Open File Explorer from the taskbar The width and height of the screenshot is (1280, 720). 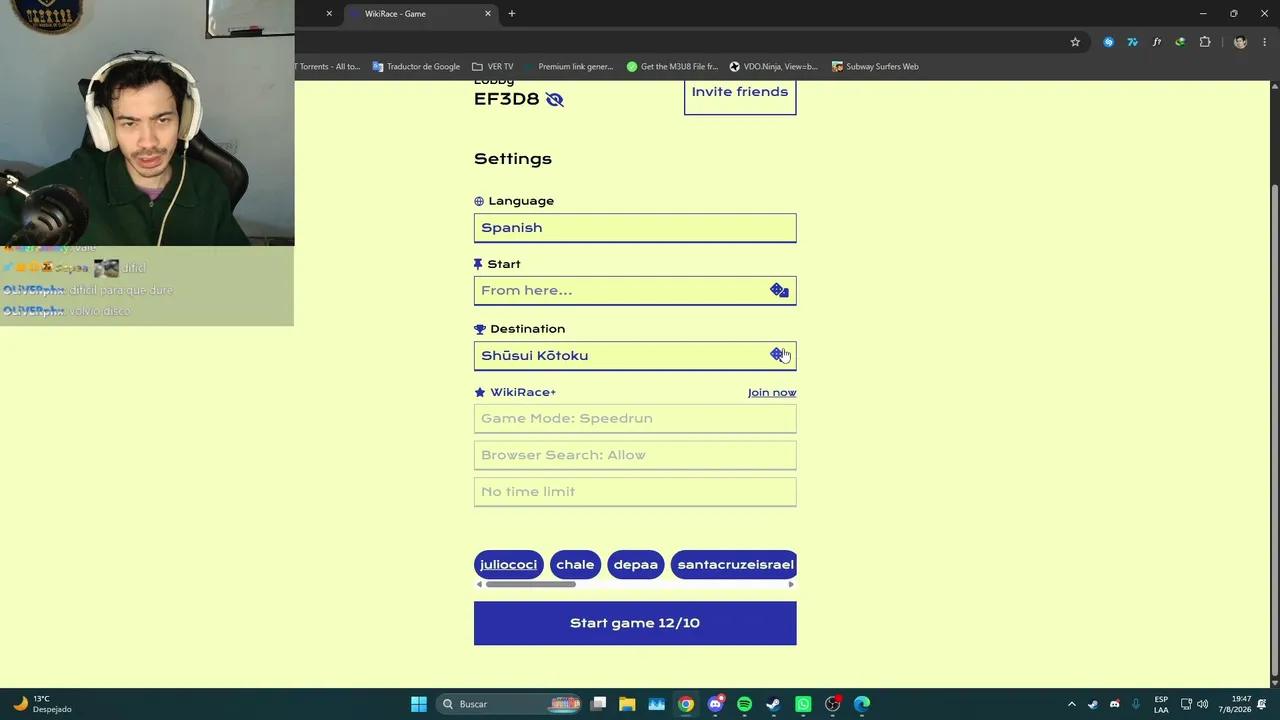click(627, 704)
